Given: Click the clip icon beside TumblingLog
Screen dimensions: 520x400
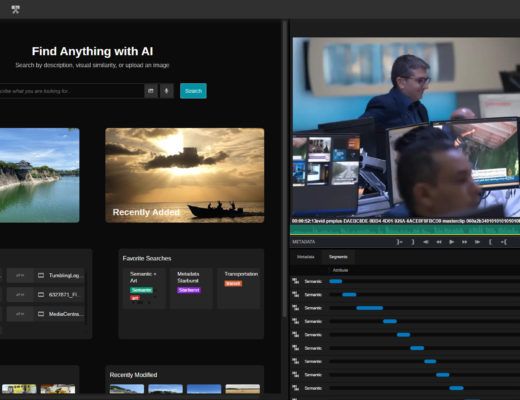Looking at the screenshot, I should pyautogui.click(x=41, y=275).
